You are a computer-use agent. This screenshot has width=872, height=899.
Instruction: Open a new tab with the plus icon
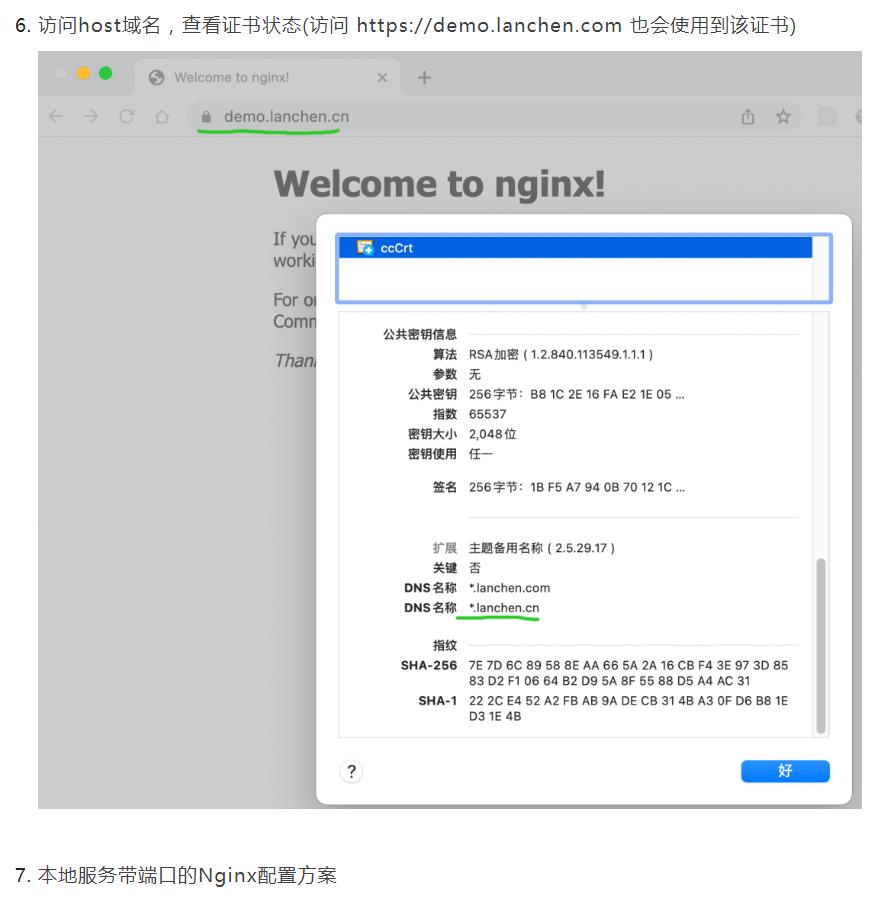[x=424, y=77]
